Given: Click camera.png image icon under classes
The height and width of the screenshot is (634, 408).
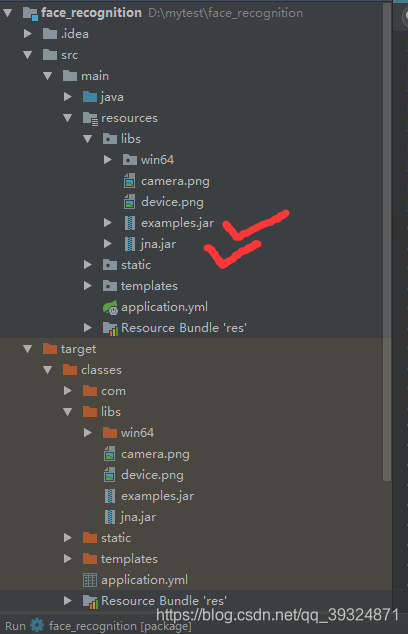Looking at the screenshot, I should pos(110,454).
